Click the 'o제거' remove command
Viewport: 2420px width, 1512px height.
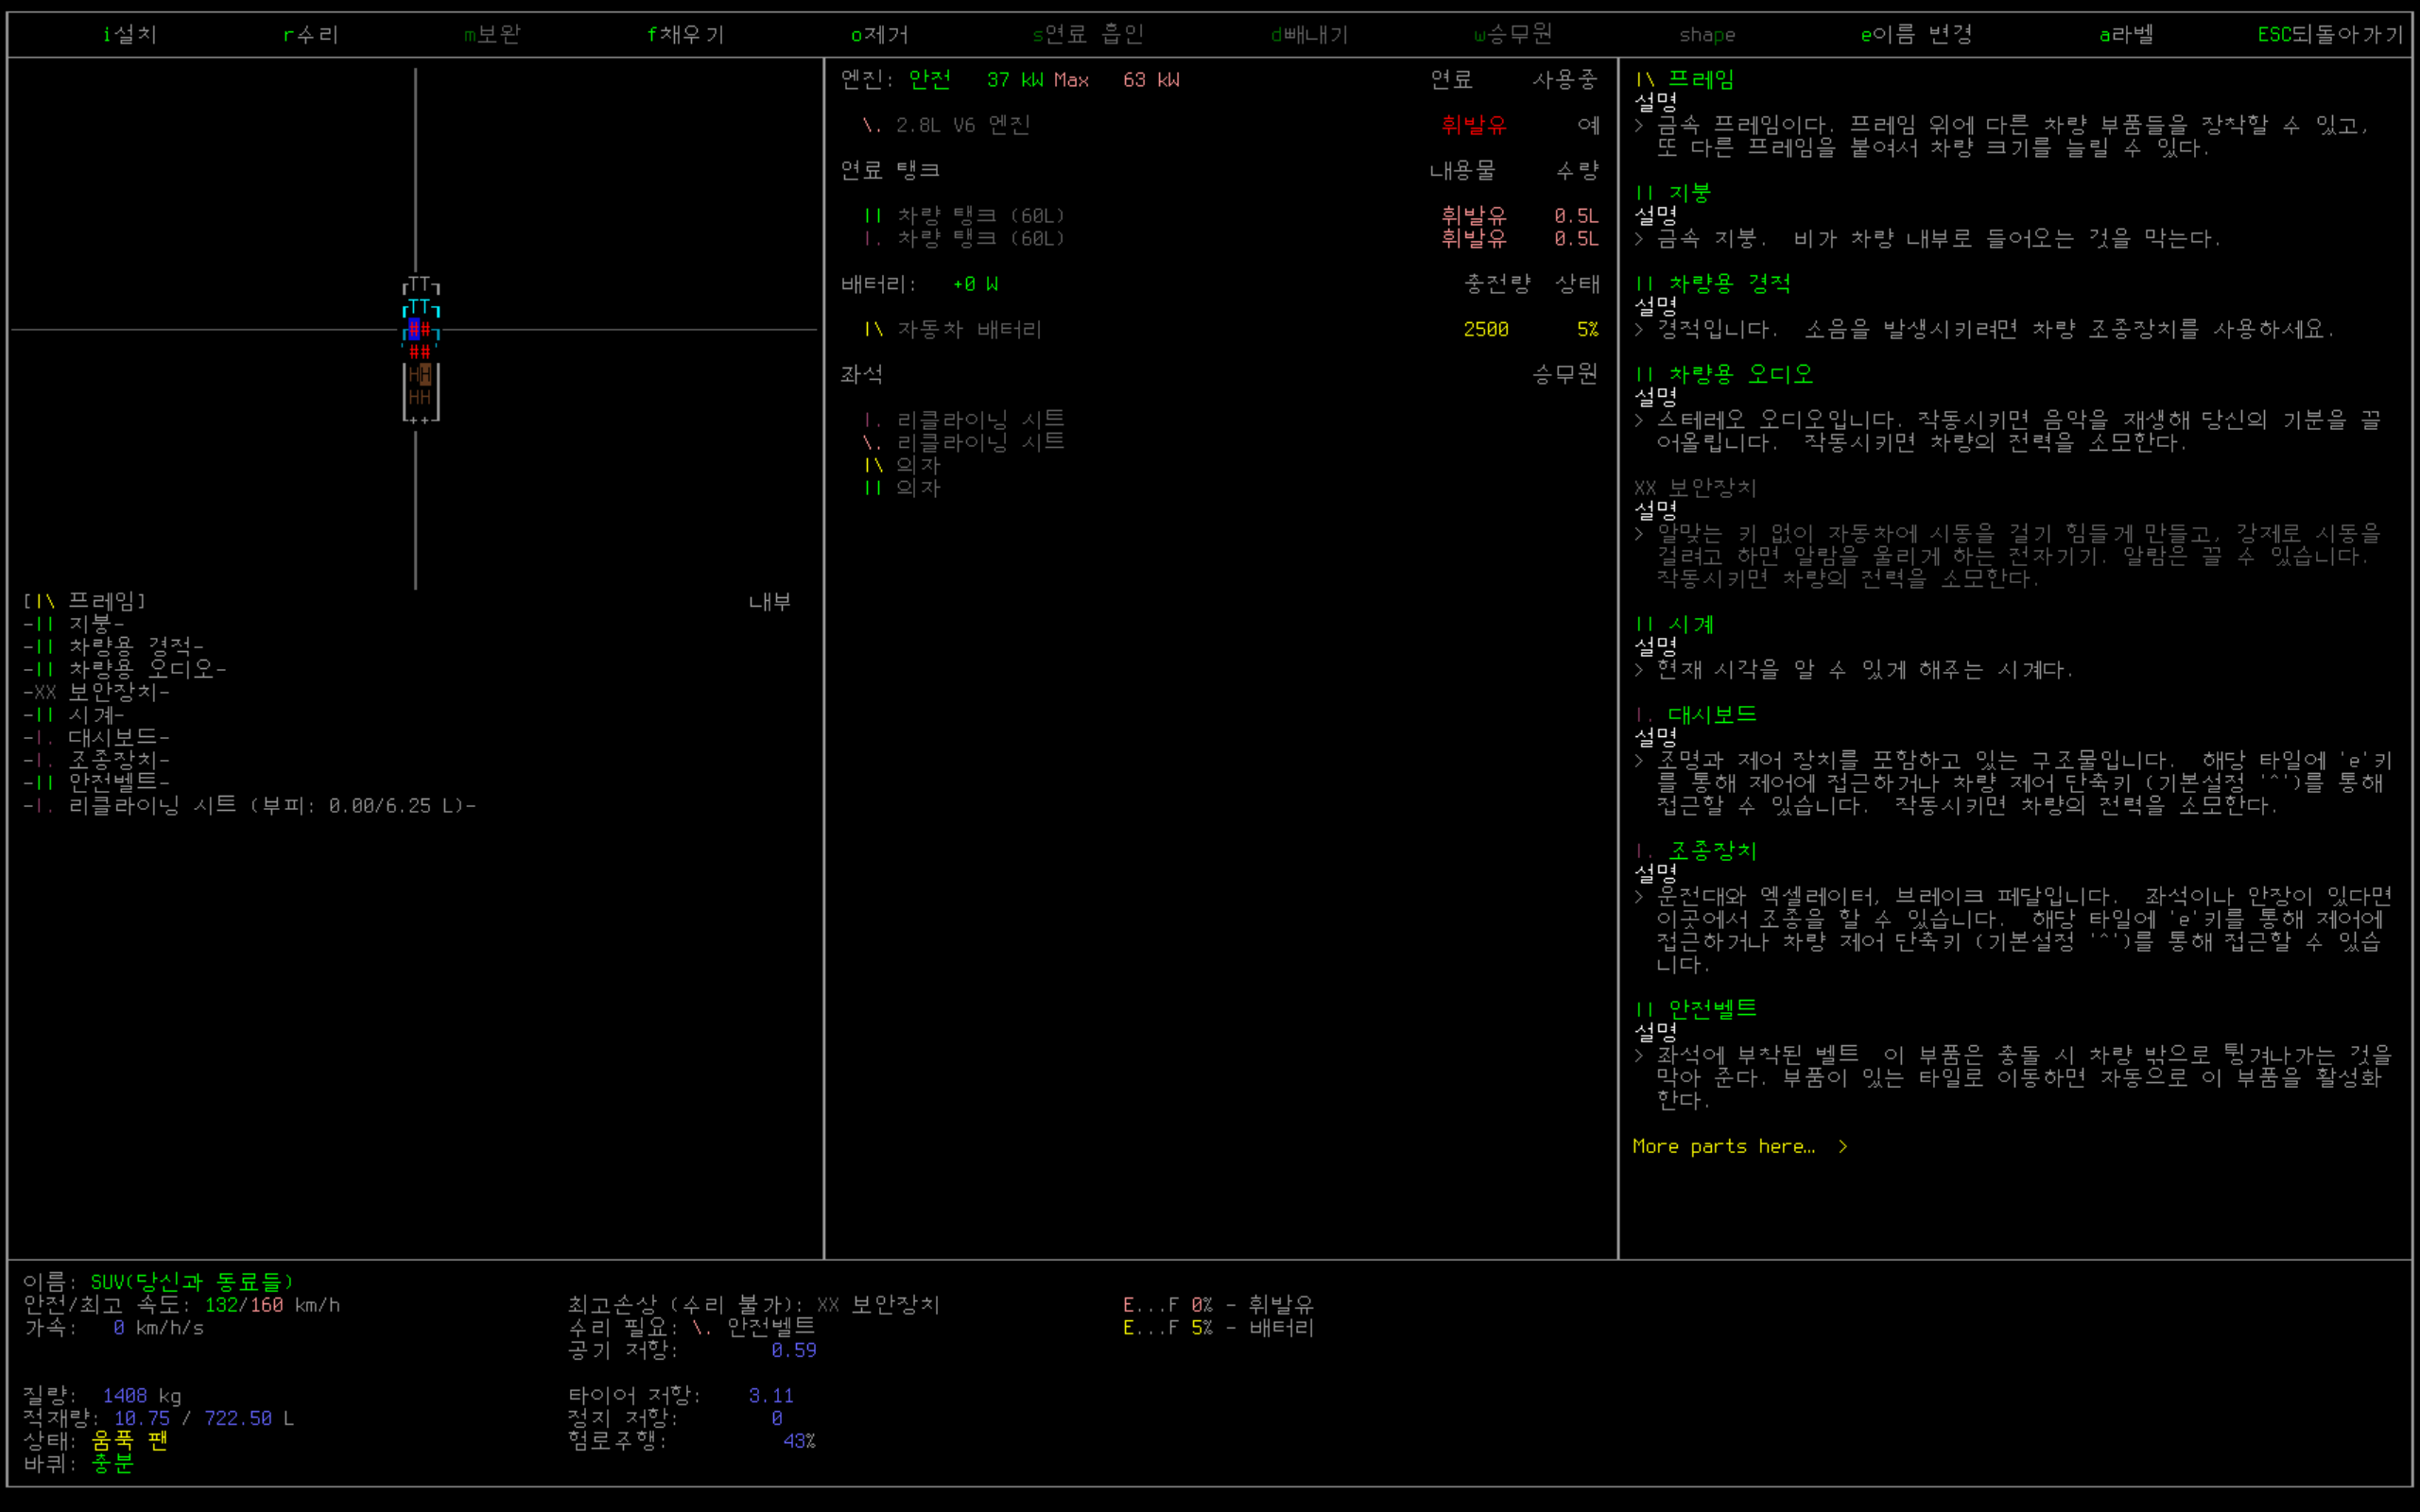(879, 35)
